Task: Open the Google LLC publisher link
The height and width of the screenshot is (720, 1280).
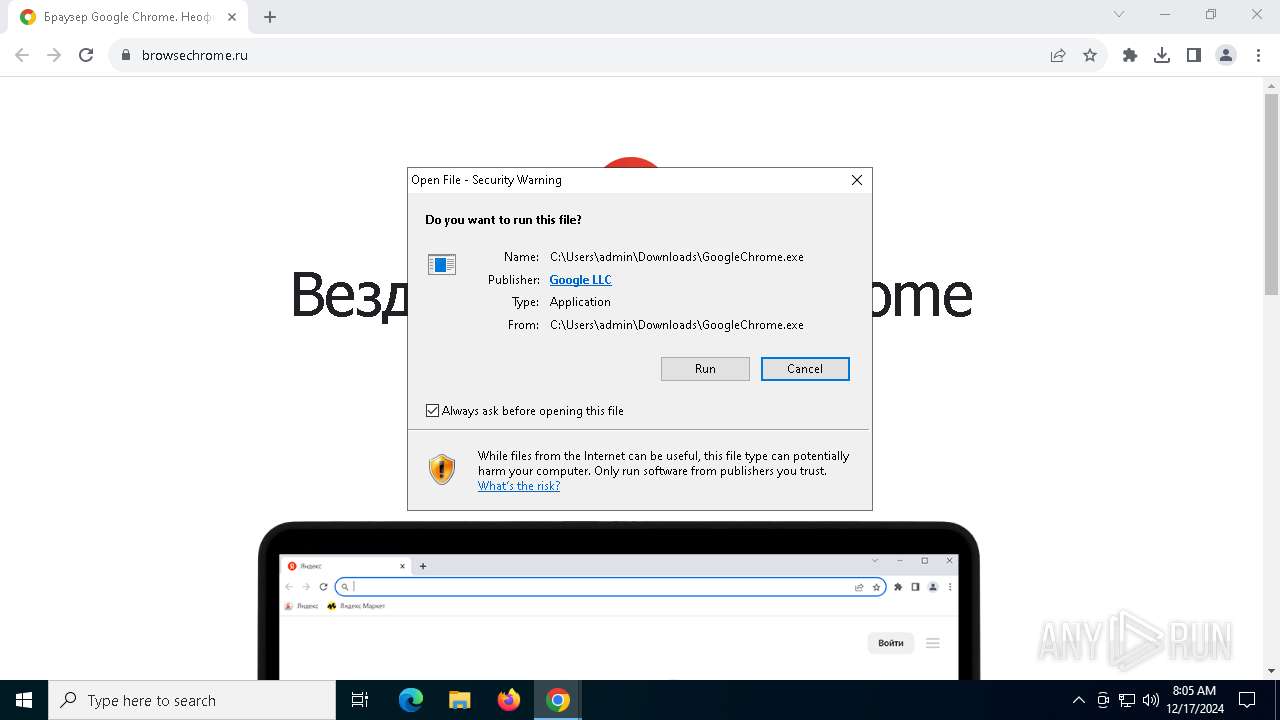Action: pyautogui.click(x=581, y=280)
